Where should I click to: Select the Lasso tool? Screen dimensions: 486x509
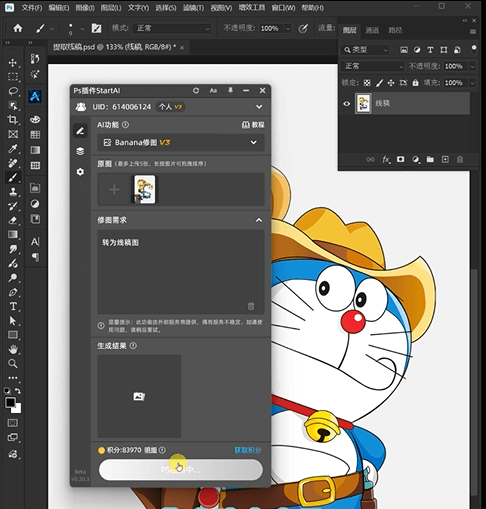[13, 91]
